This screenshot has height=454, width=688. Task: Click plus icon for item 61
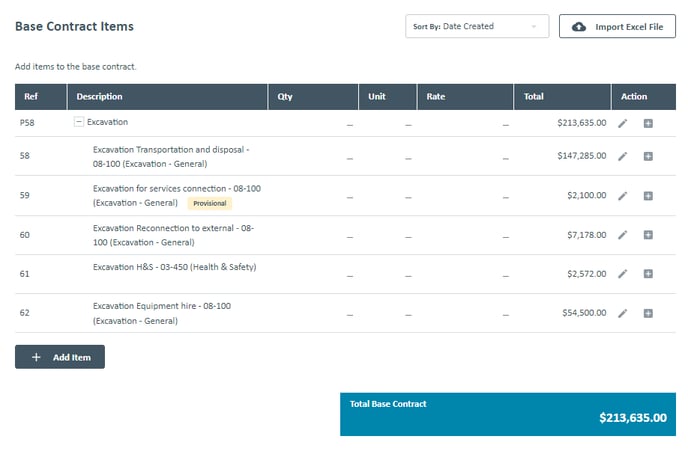[x=648, y=274]
